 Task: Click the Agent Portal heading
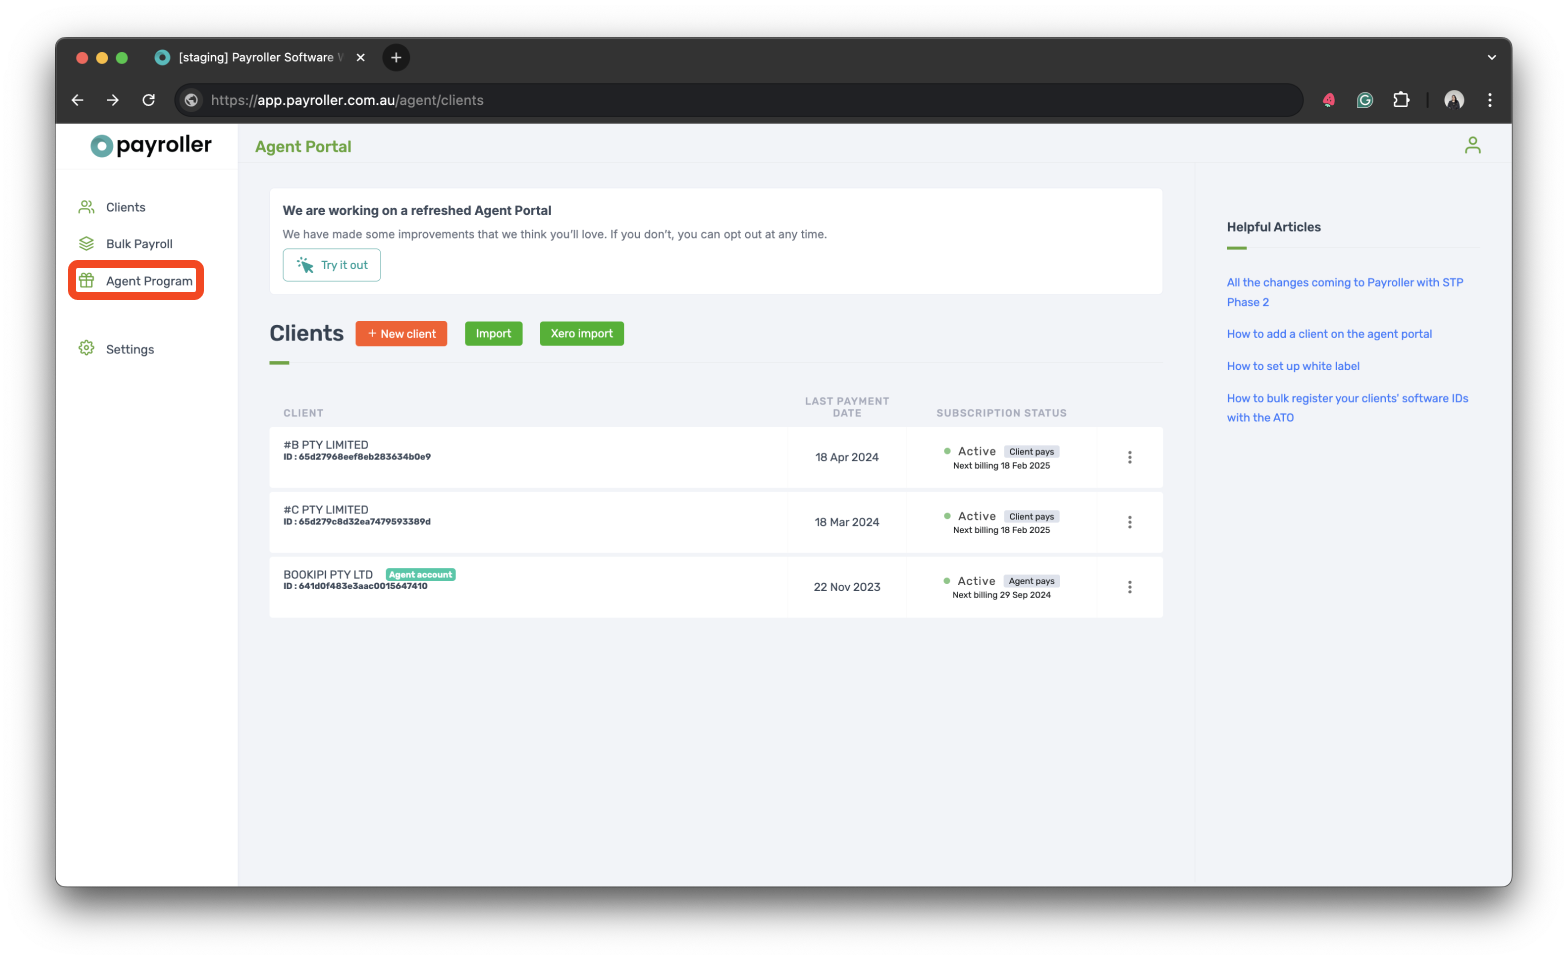click(303, 147)
